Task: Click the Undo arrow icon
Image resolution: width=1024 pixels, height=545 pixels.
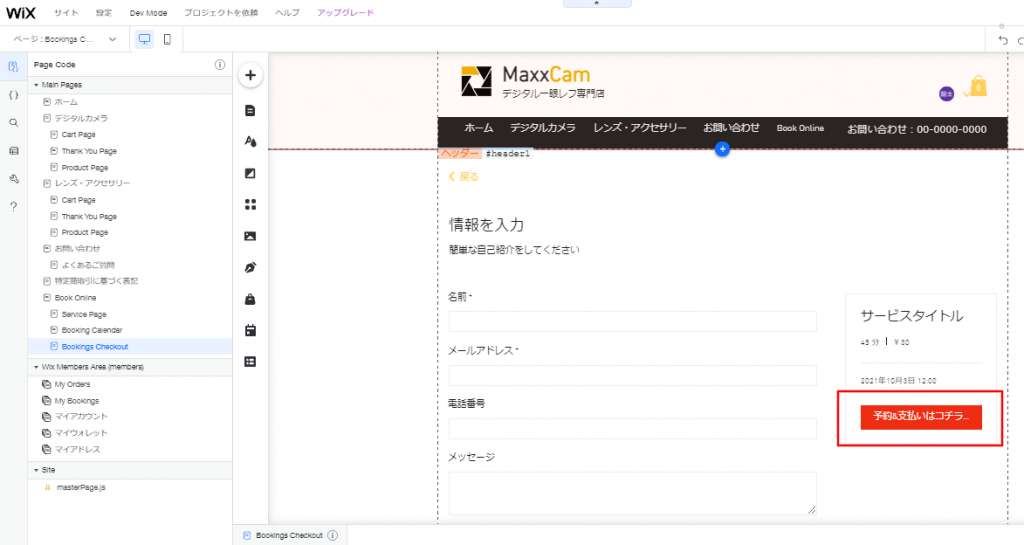Action: click(x=1003, y=40)
